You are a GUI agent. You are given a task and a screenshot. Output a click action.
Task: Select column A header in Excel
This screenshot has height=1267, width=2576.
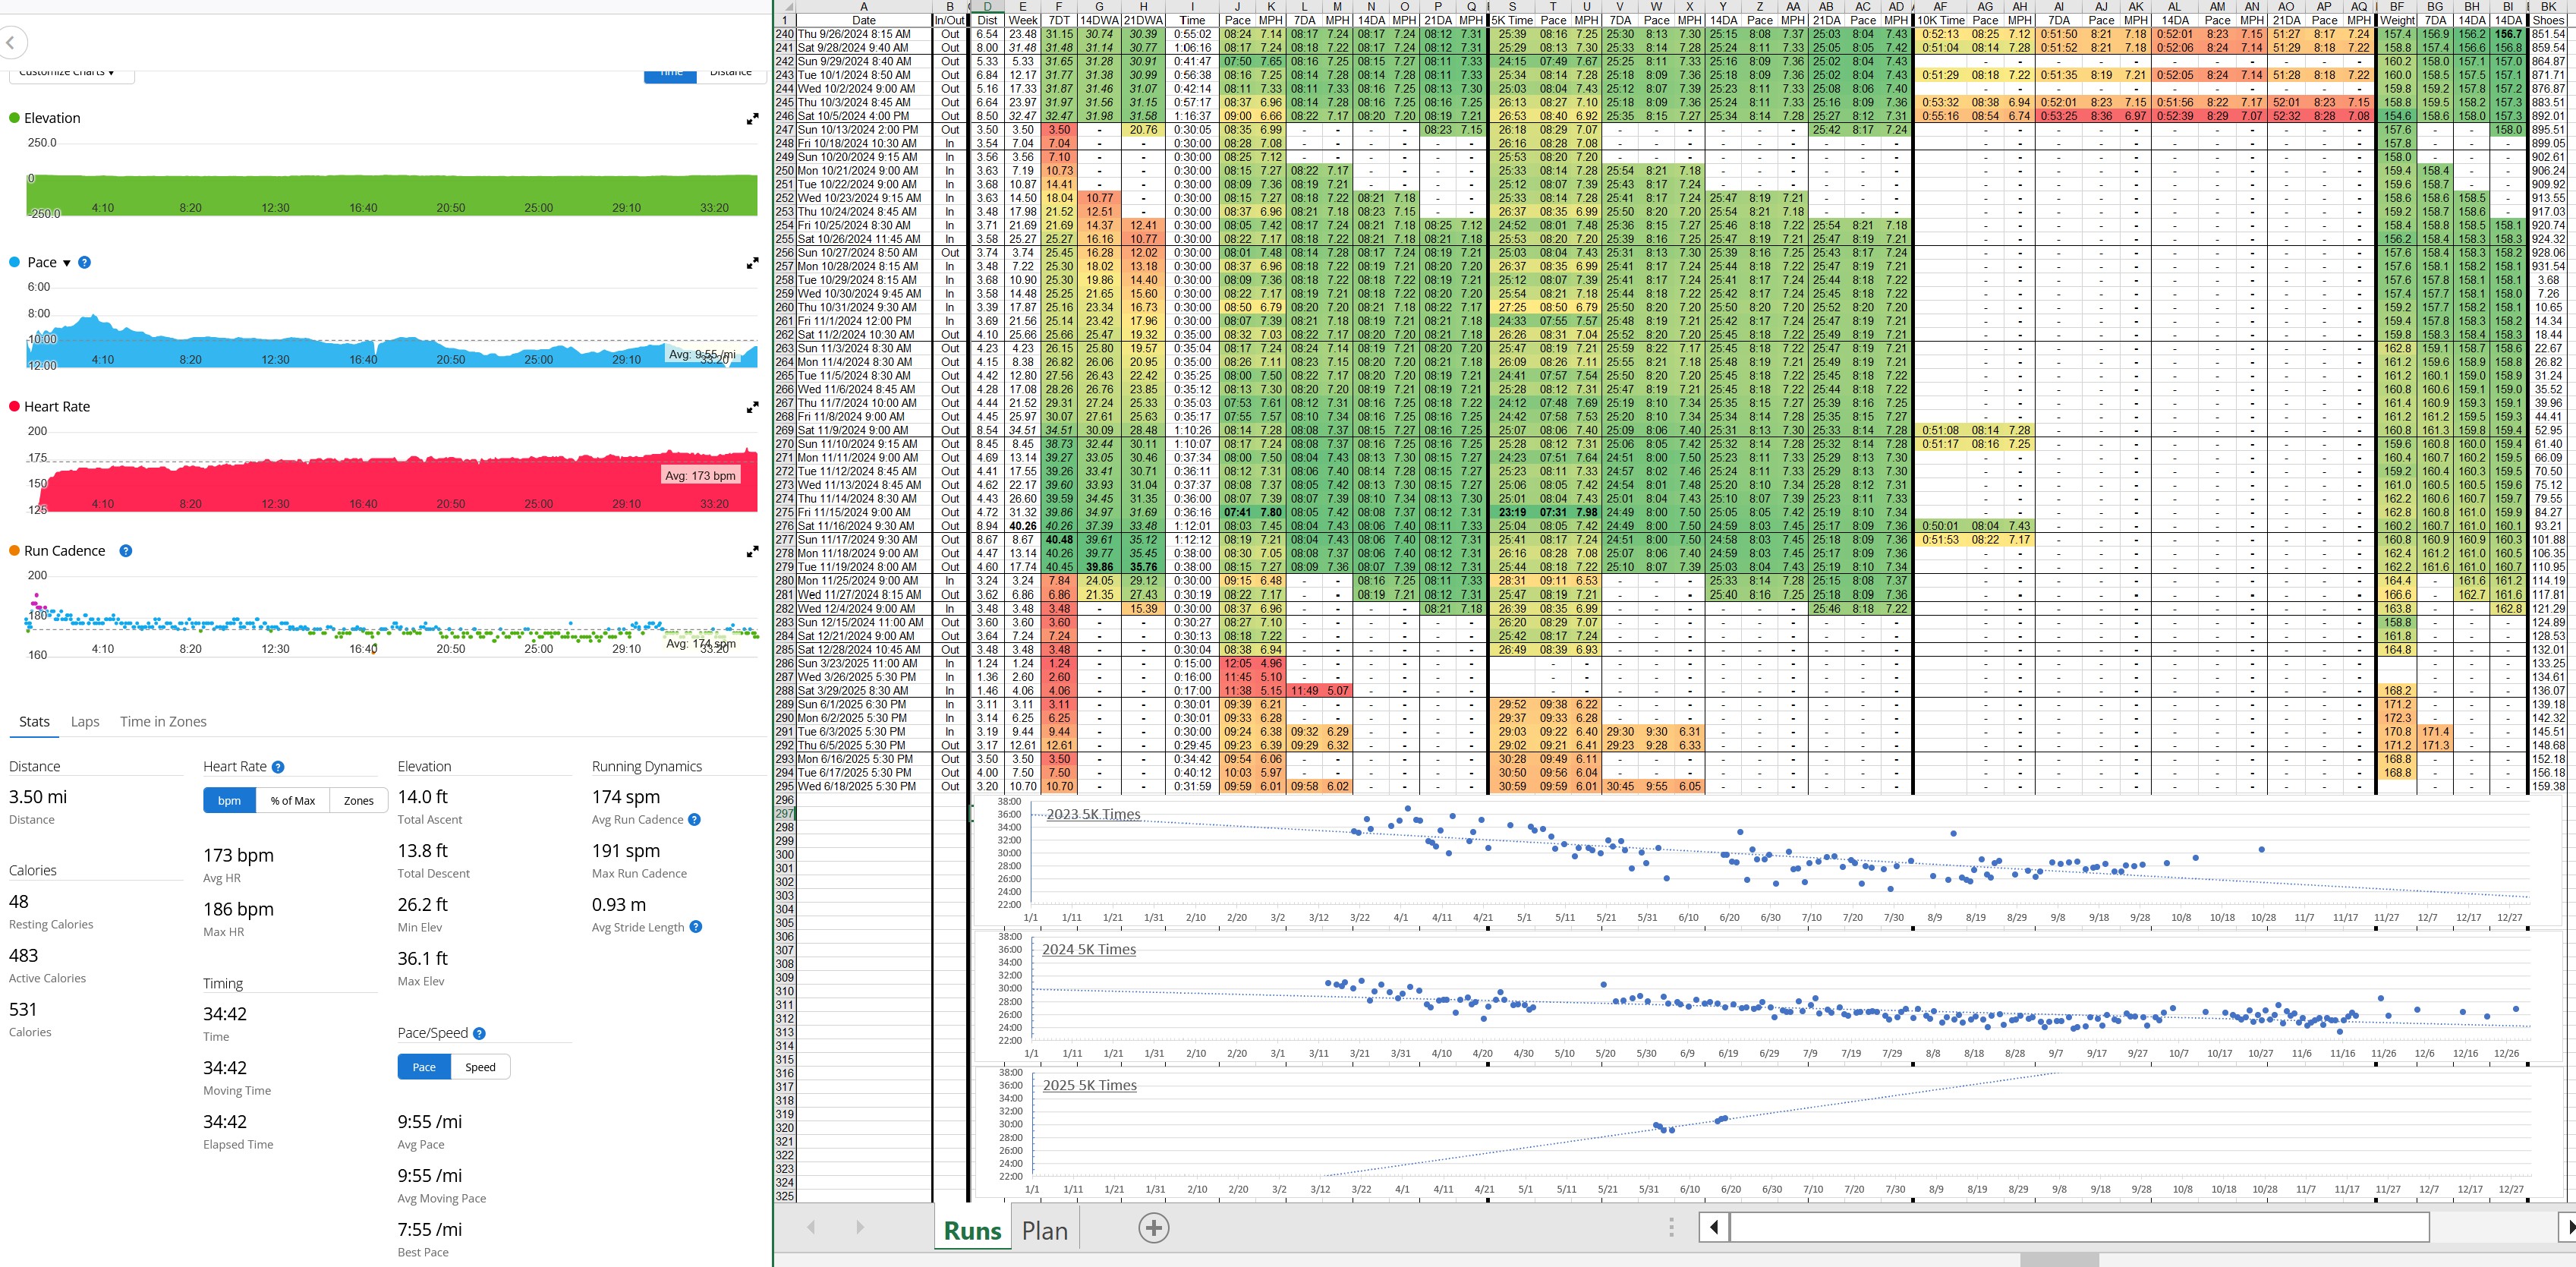pyautogui.click(x=863, y=6)
